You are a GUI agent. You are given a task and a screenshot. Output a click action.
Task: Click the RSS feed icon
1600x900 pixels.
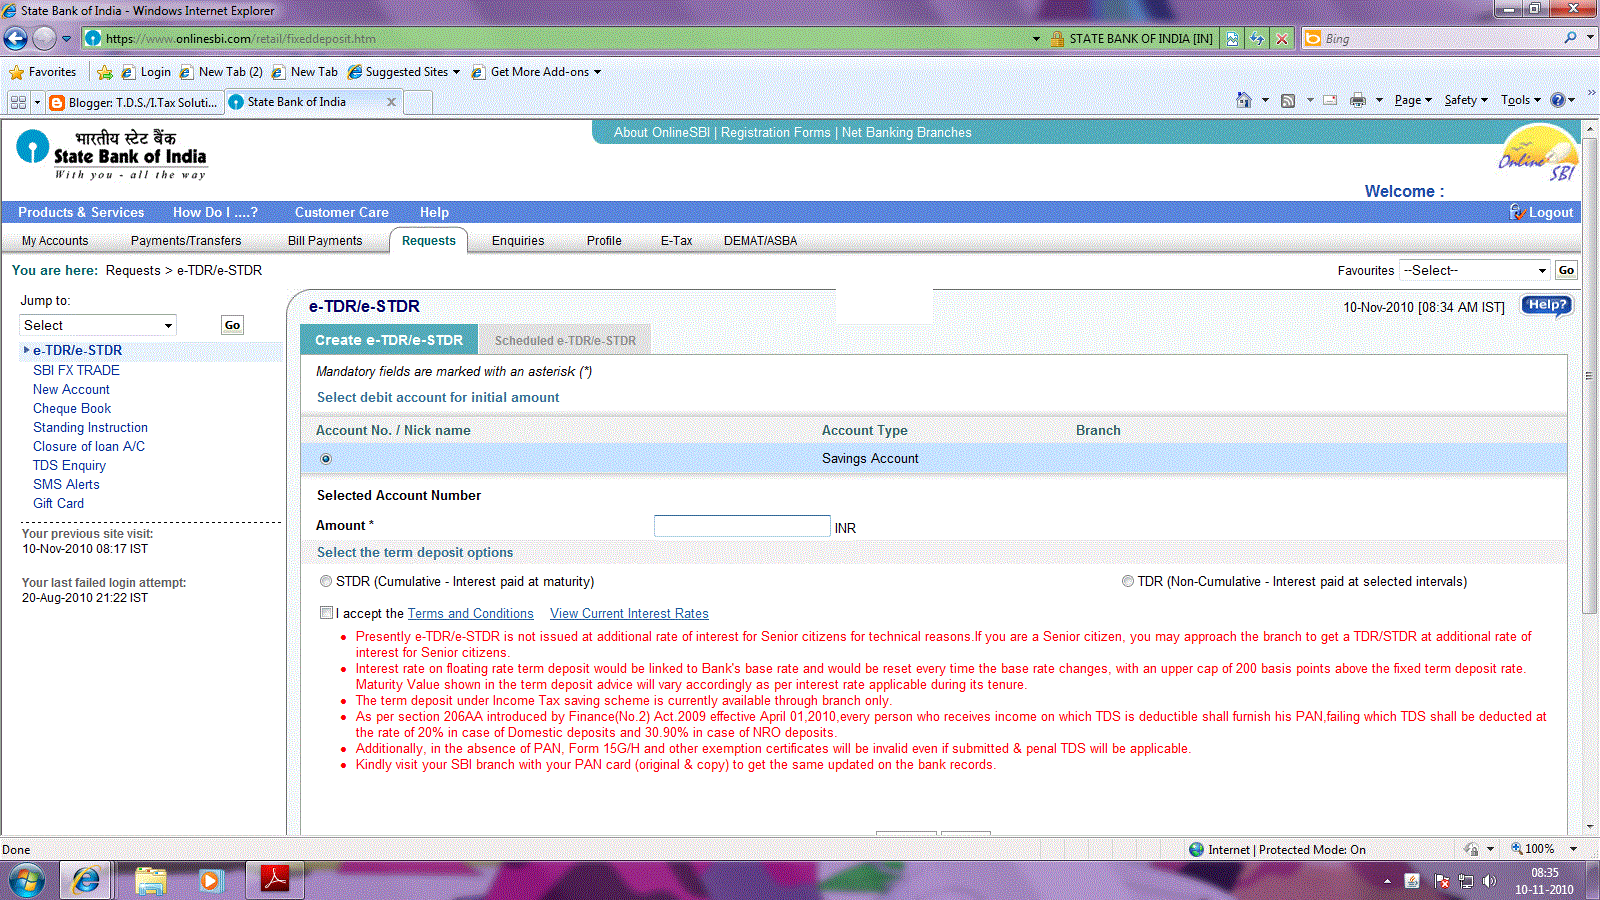pyautogui.click(x=1289, y=100)
